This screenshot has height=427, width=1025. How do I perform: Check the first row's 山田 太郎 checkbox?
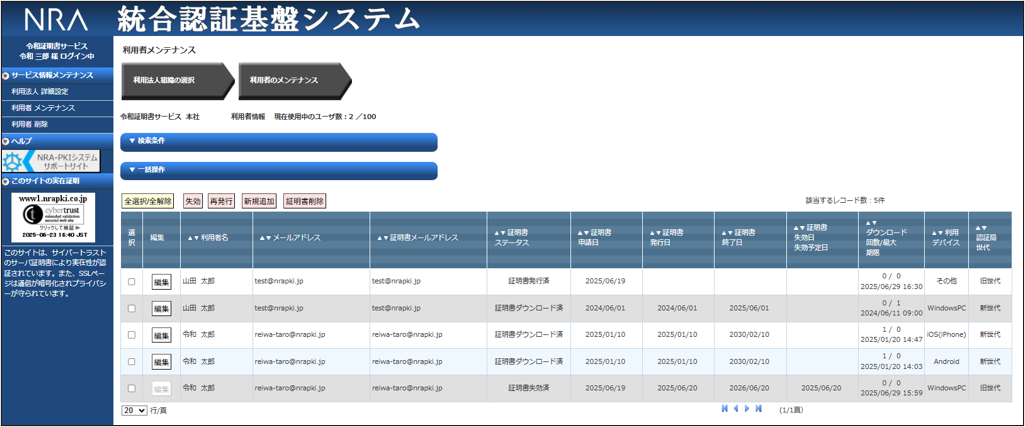click(x=131, y=282)
